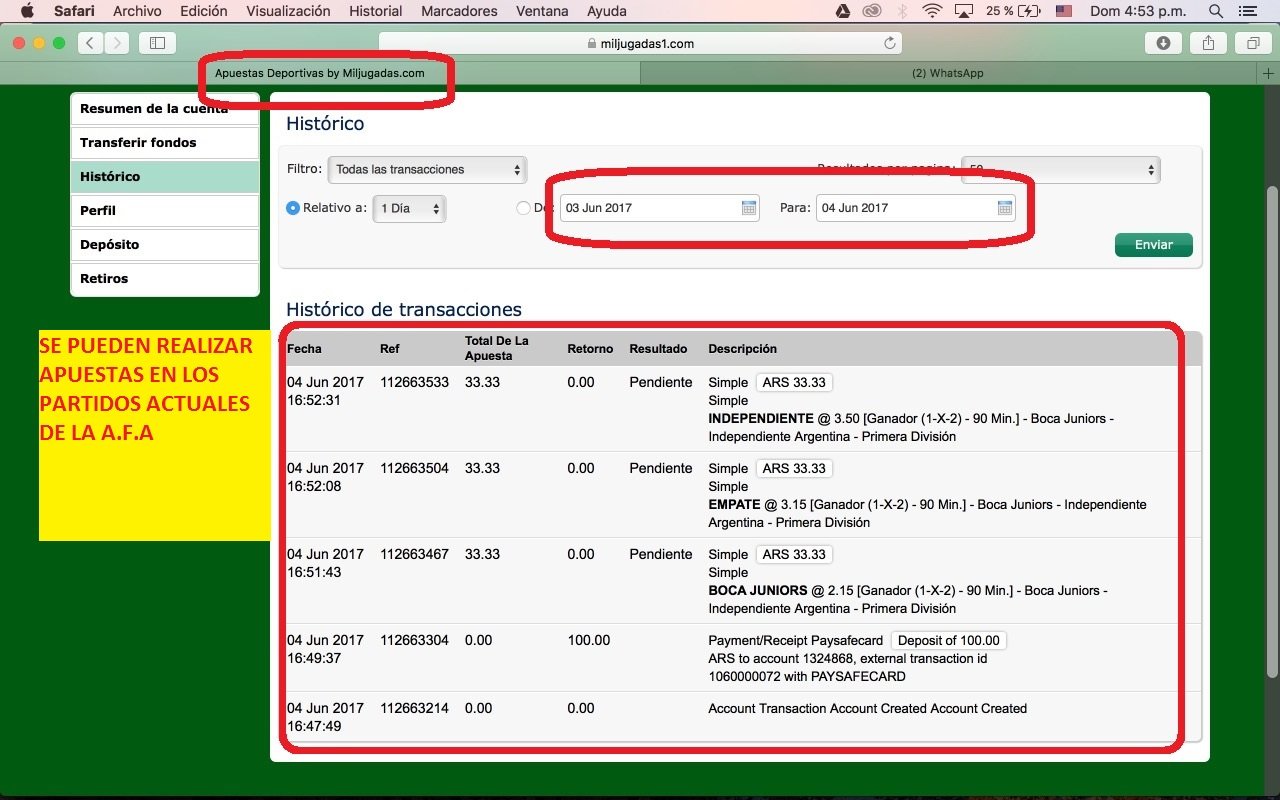Viewport: 1280px width, 800px height.
Task: Switch to the WhatsApp tab
Action: [947, 73]
